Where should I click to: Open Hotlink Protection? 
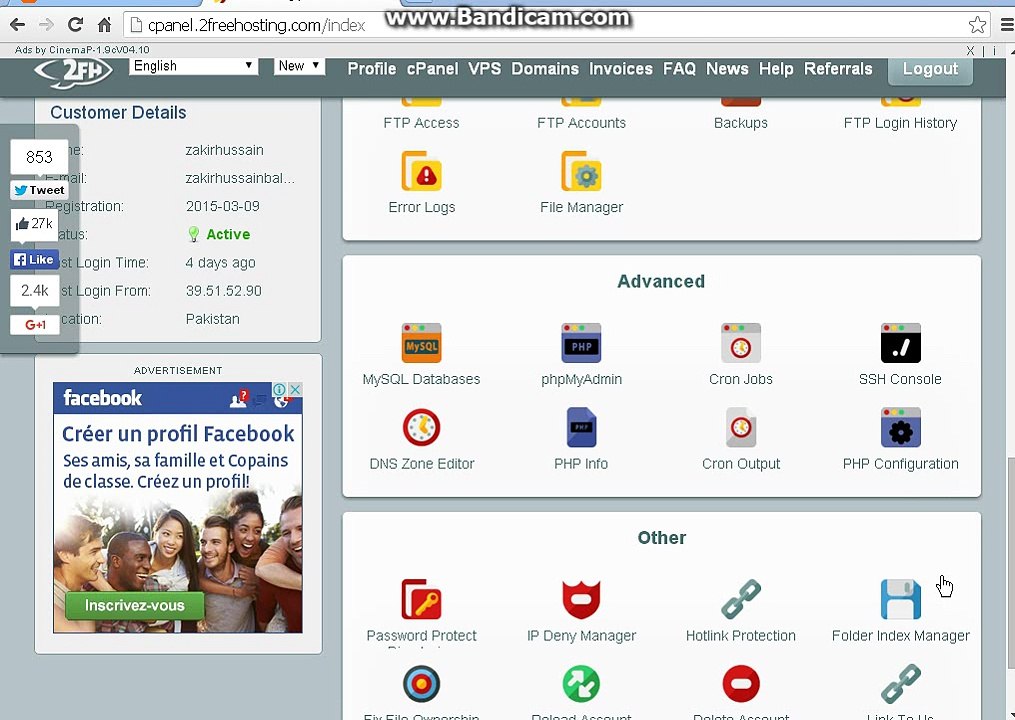click(x=741, y=600)
